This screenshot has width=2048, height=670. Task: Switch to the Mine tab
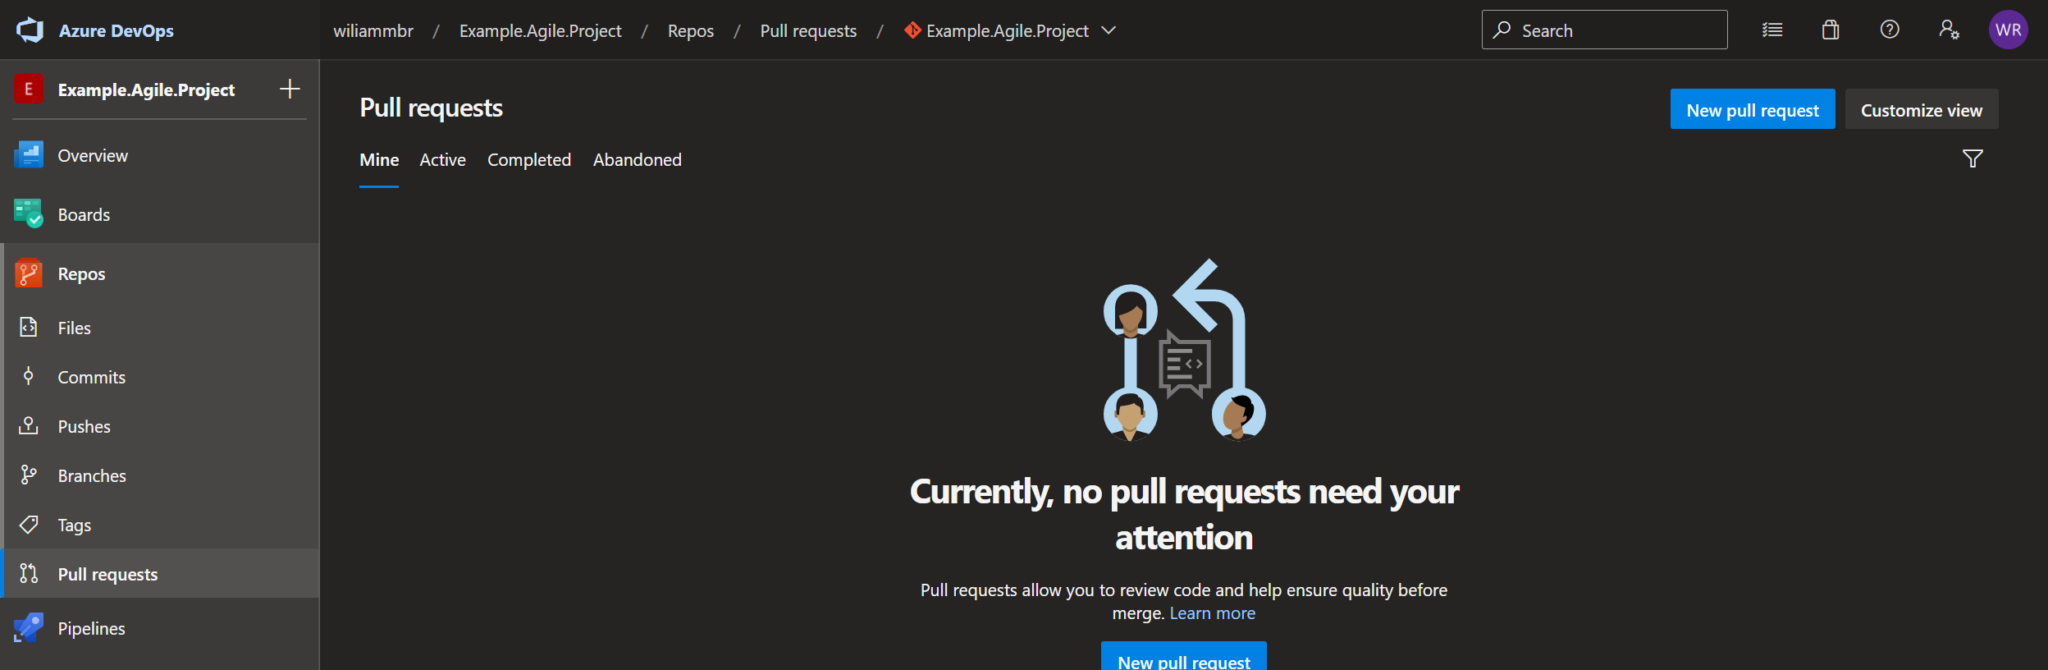379,160
